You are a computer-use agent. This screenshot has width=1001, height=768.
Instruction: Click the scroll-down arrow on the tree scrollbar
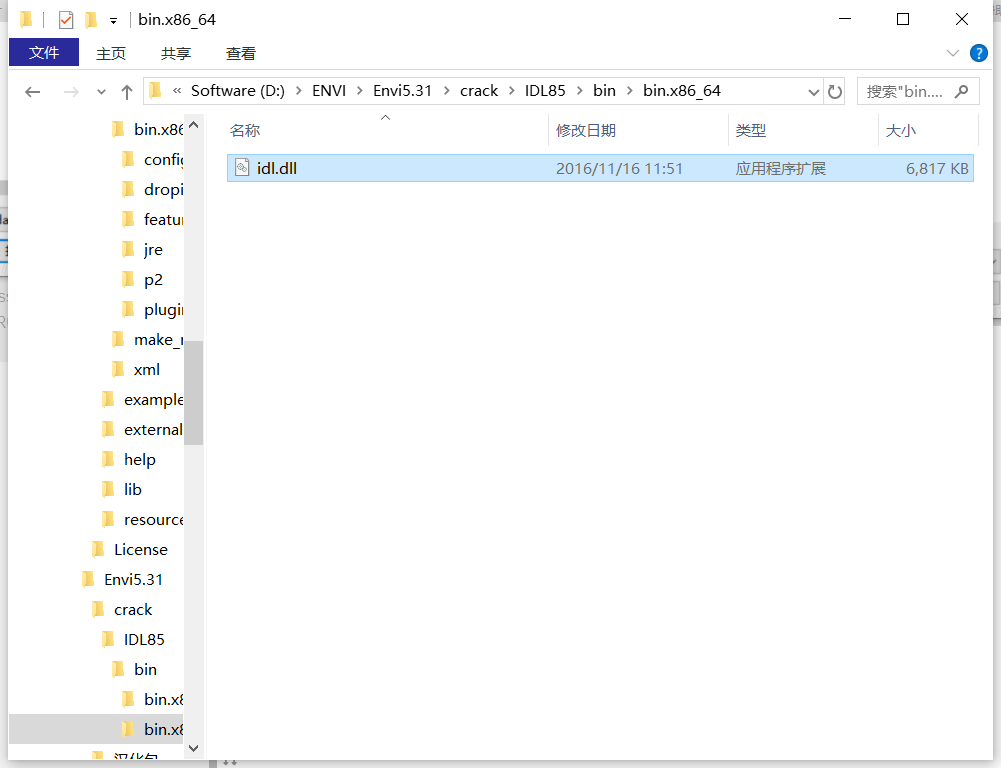click(193, 747)
